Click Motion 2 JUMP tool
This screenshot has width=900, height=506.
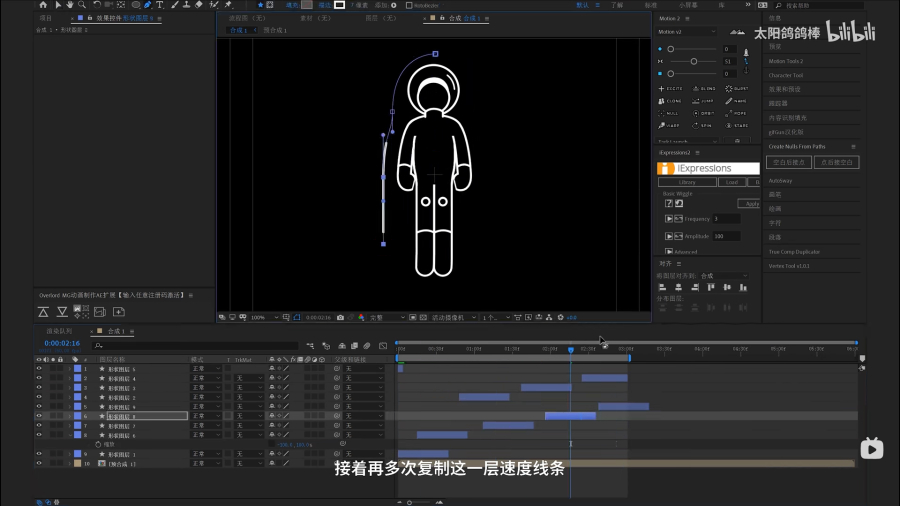(x=704, y=101)
